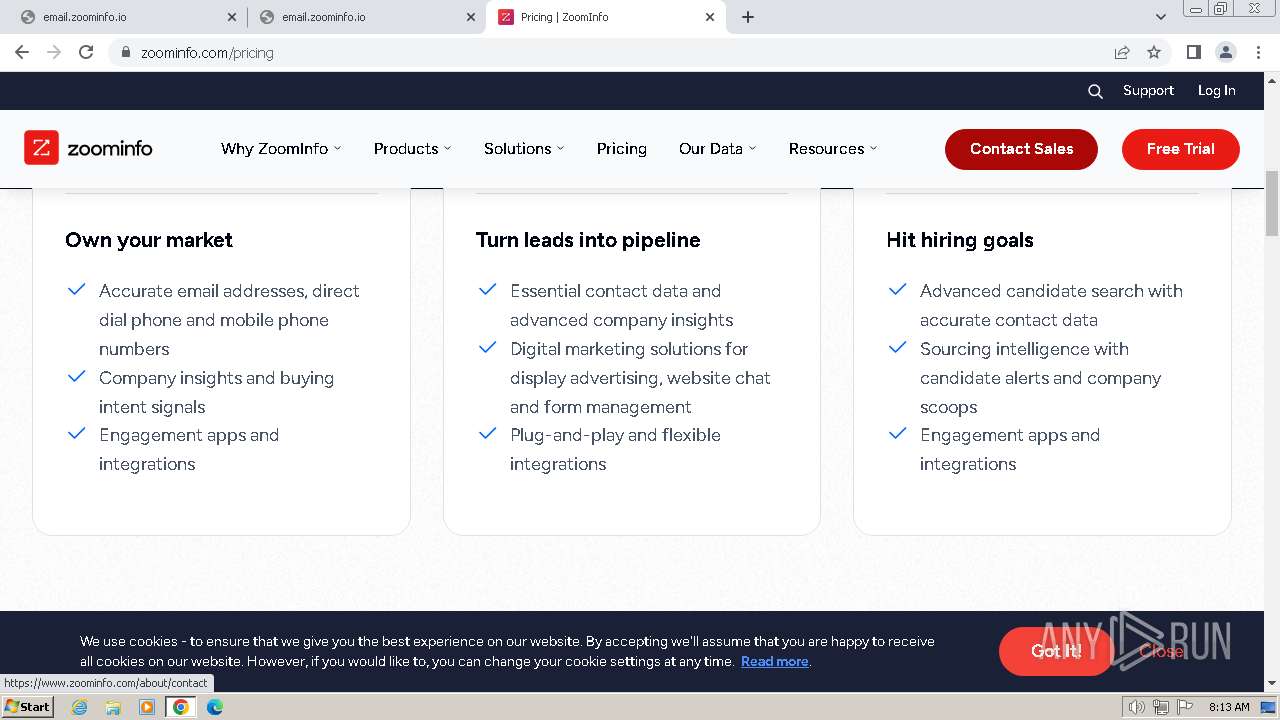The width and height of the screenshot is (1280, 720).
Task: Expand the Products dropdown
Action: click(x=412, y=148)
